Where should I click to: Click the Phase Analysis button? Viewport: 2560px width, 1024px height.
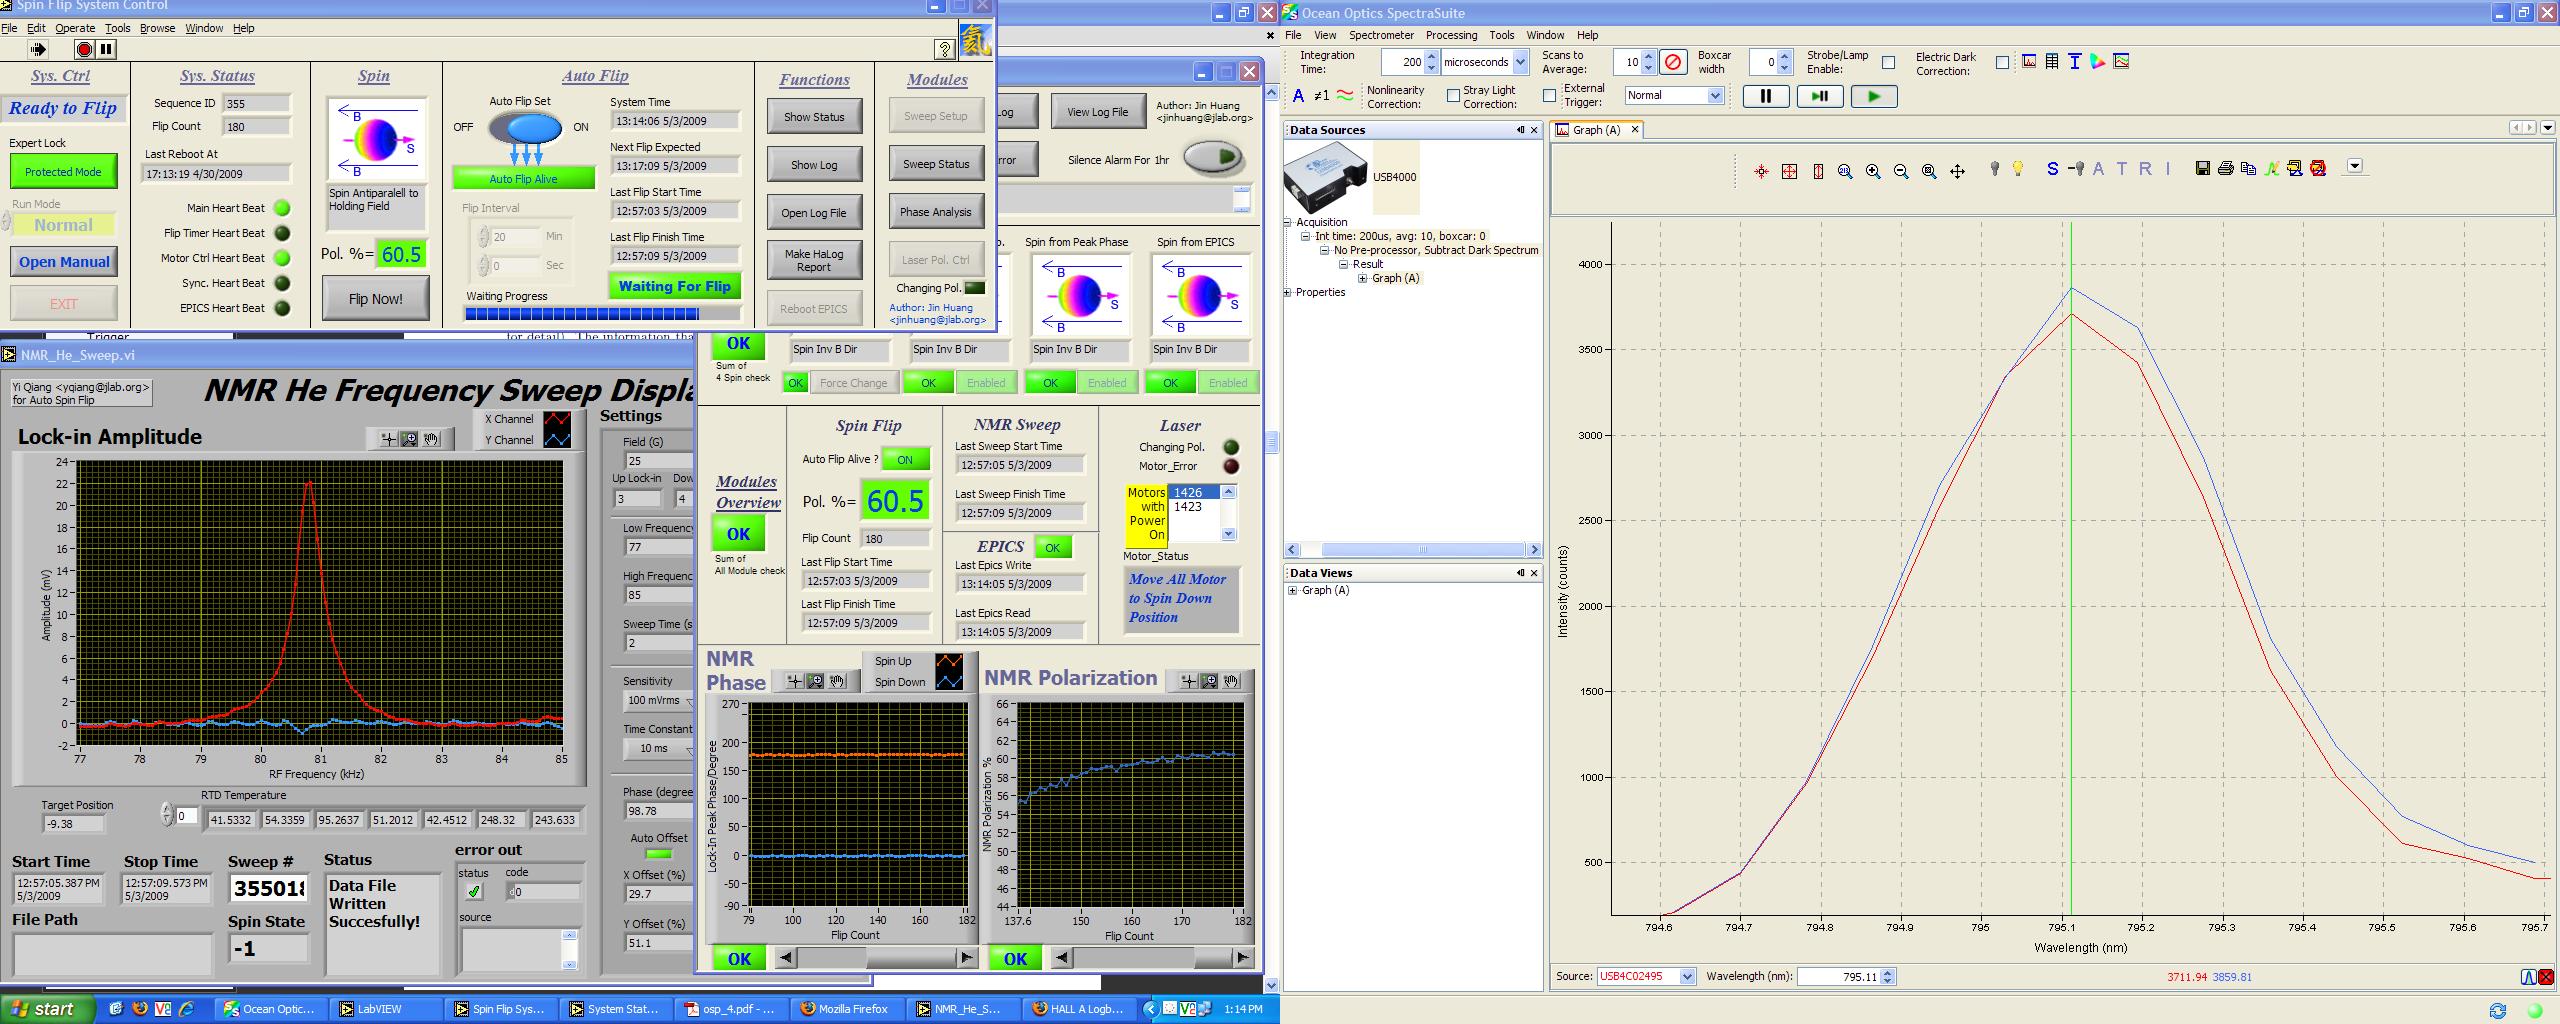[x=936, y=212]
